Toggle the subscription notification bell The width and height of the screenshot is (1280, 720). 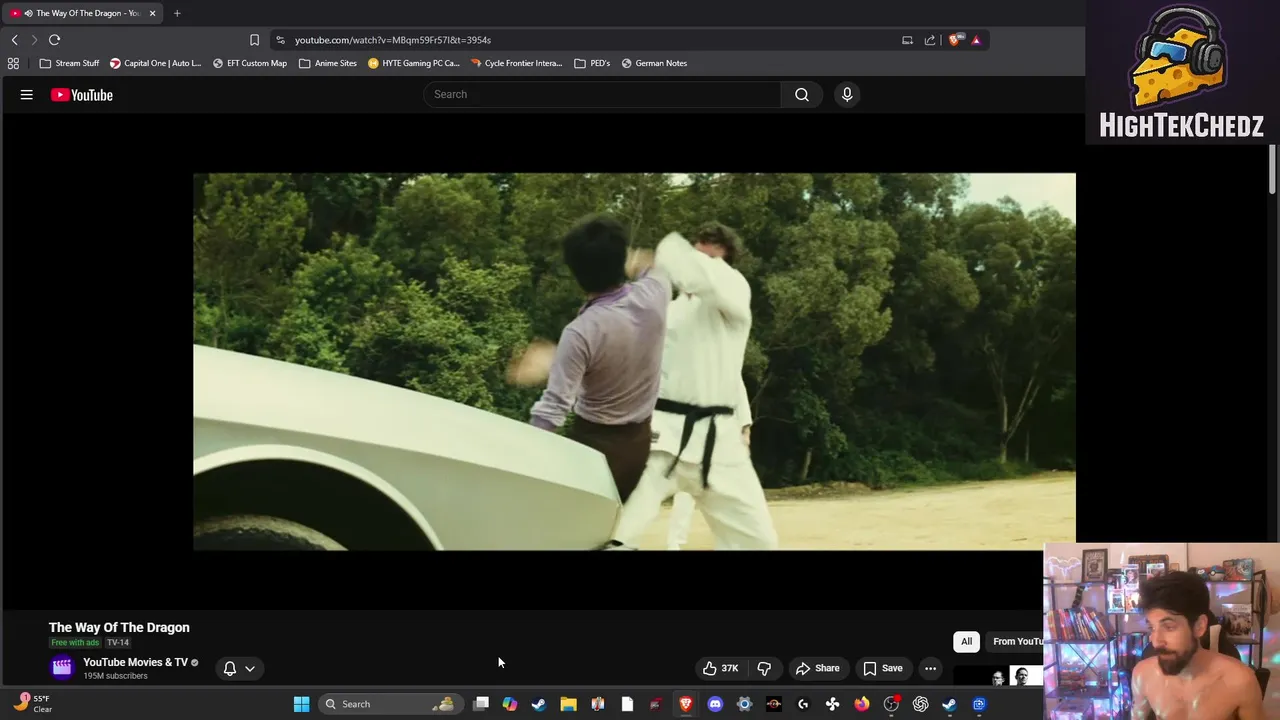click(230, 668)
